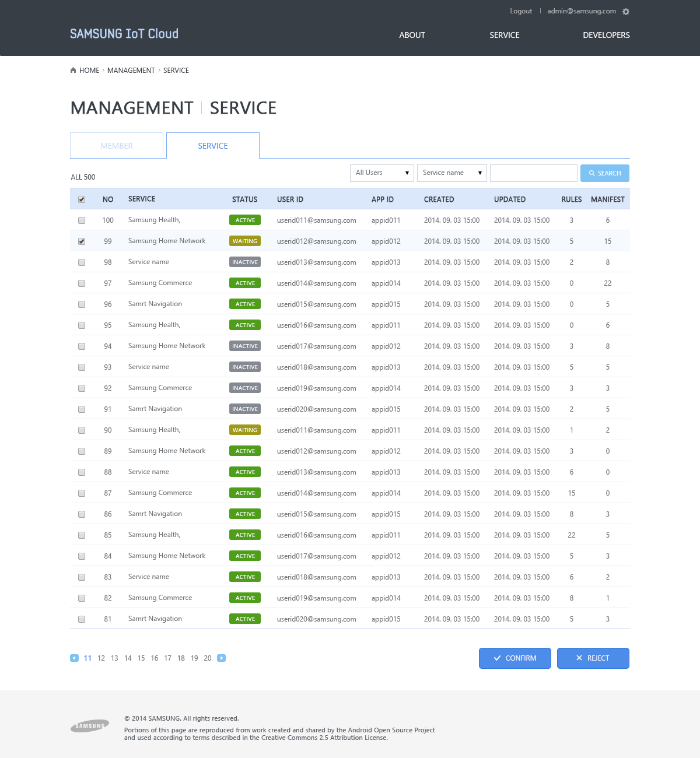The image size is (700, 758).
Task: Tick the checkbox for row 96
Action: (82, 305)
